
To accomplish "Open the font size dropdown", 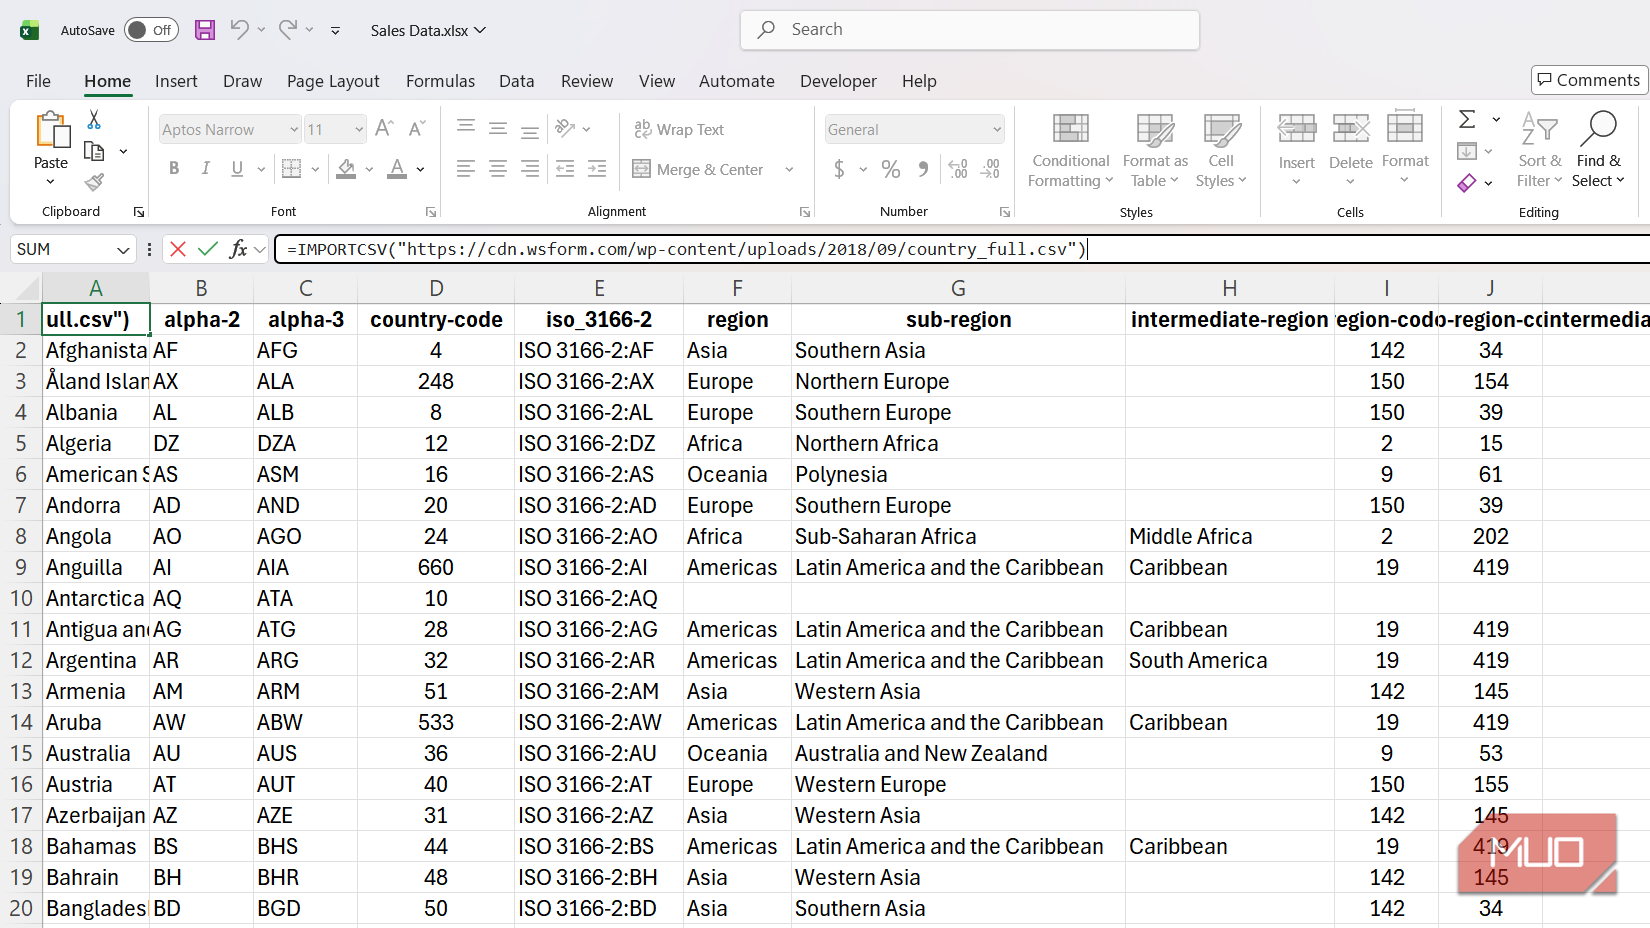I will tap(359, 129).
